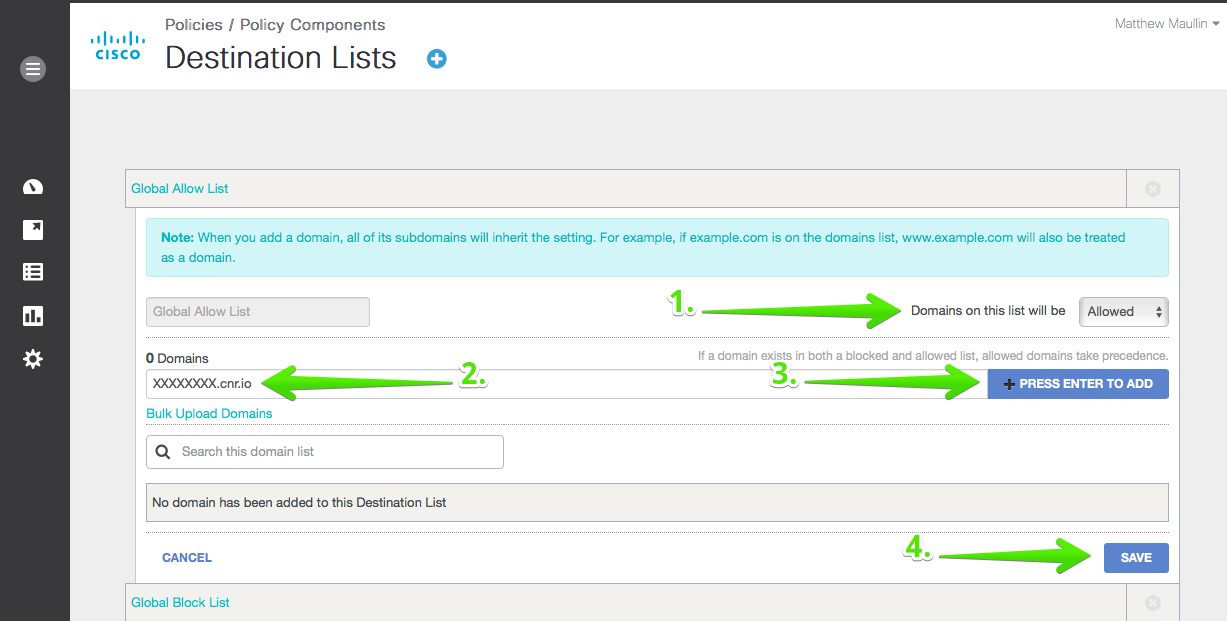Open the Bulk Upload Domains link
This screenshot has width=1227, height=621.
[x=209, y=414]
